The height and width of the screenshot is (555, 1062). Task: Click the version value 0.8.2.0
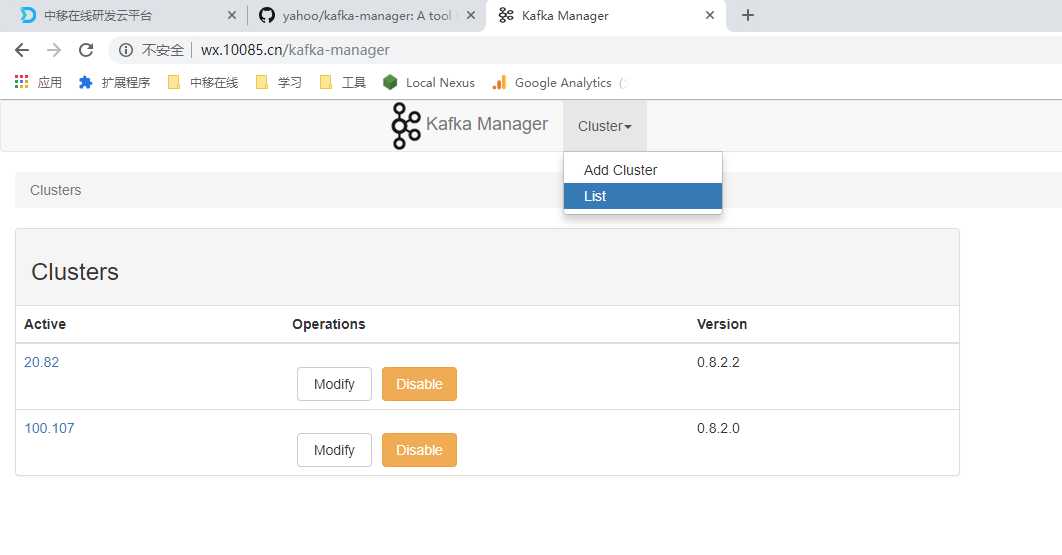coord(718,428)
